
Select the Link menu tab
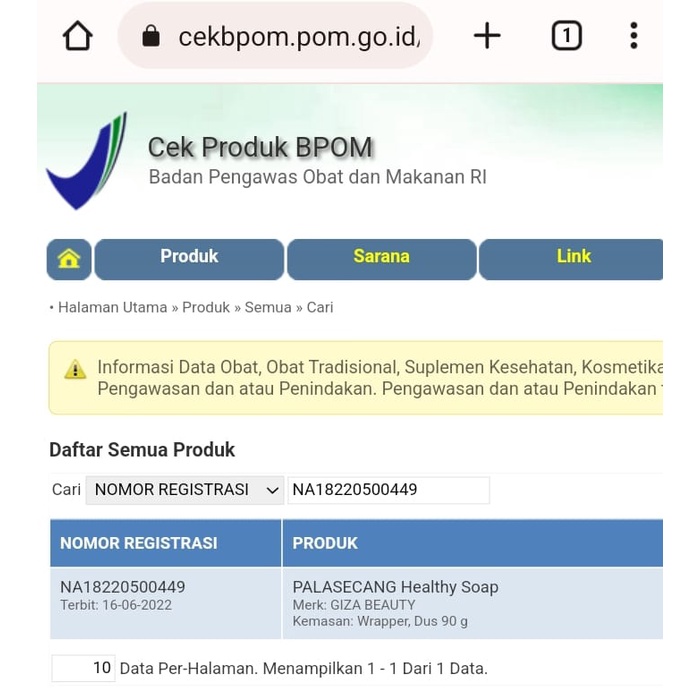[x=573, y=258]
